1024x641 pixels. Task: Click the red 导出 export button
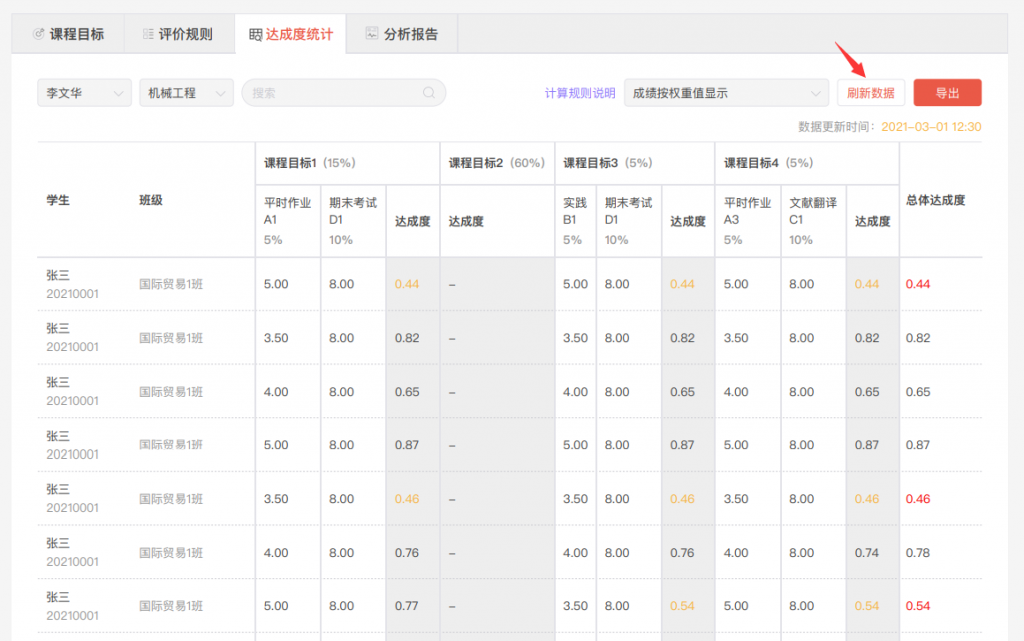[947, 93]
